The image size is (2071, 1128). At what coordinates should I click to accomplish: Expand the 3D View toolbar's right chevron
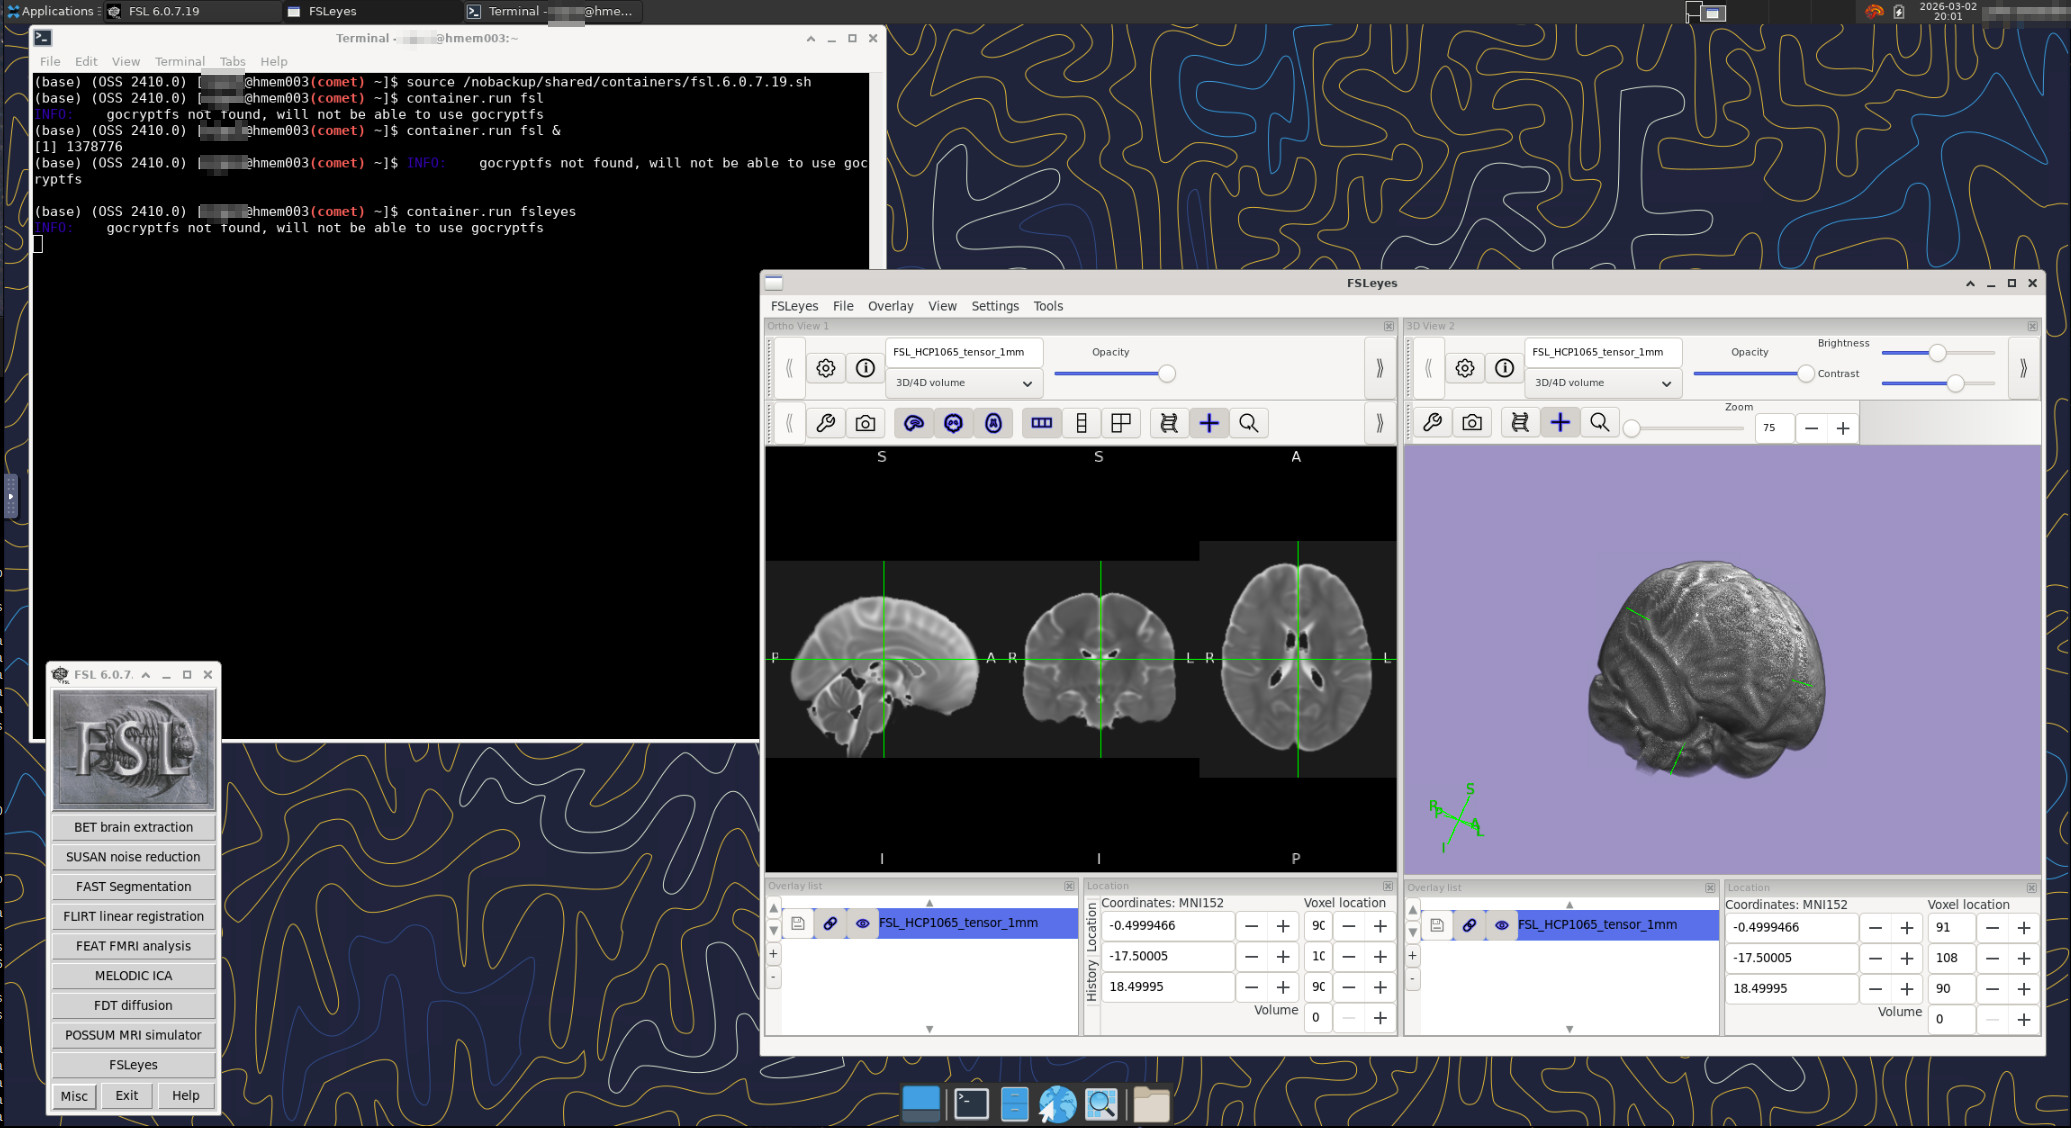[2023, 368]
